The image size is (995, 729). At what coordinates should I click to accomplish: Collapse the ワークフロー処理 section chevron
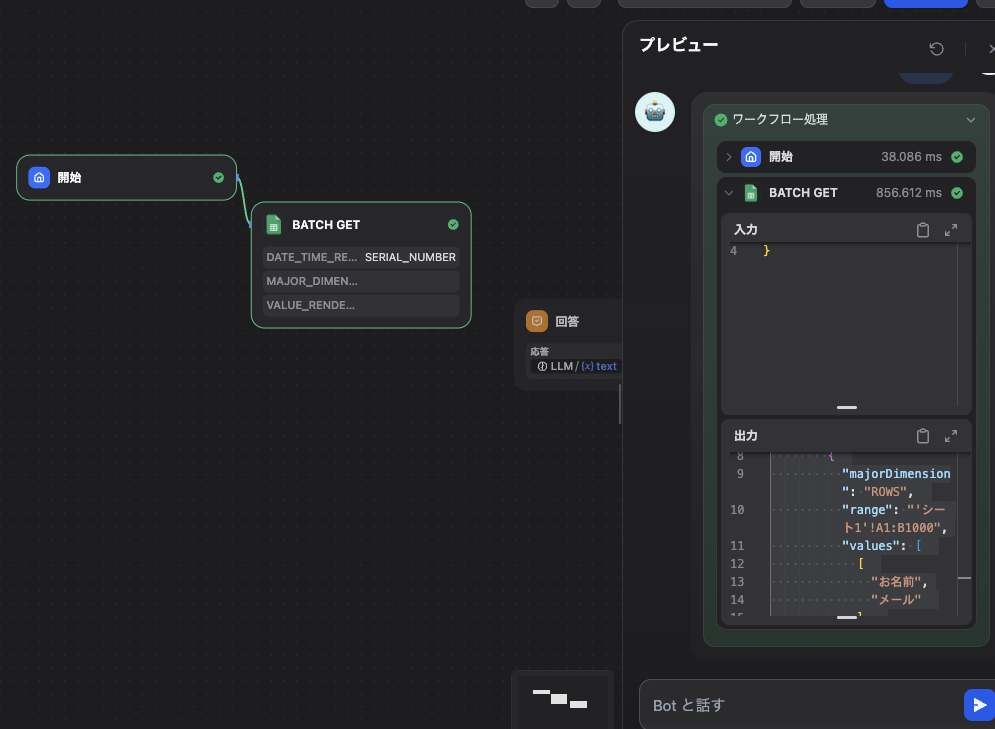tap(970, 120)
